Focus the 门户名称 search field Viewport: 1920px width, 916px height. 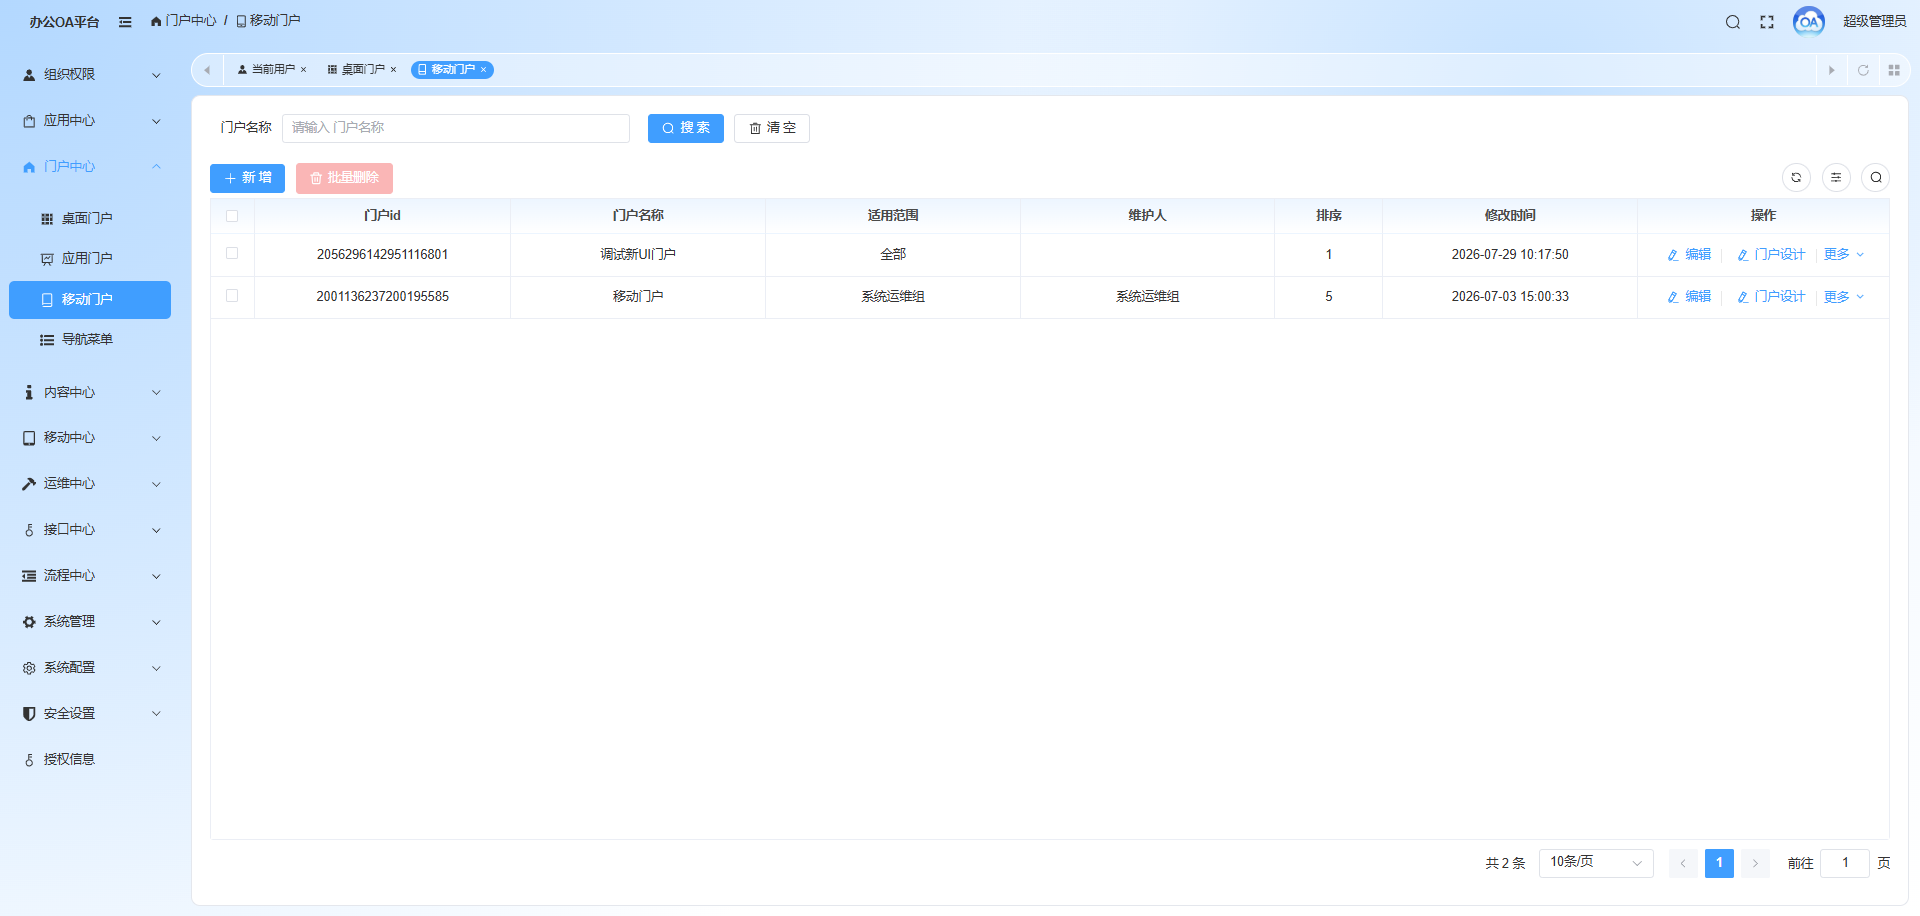click(x=456, y=128)
